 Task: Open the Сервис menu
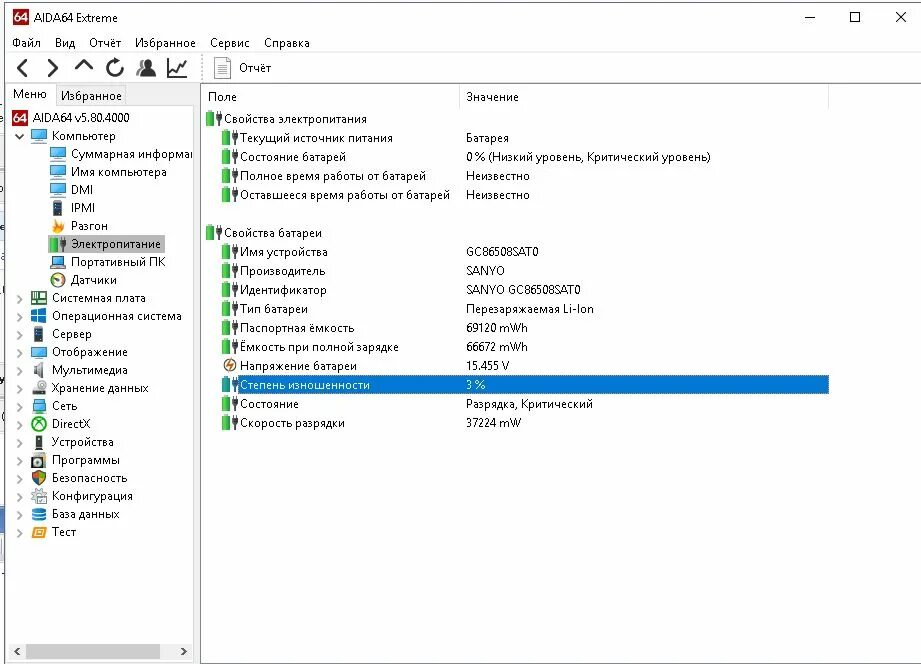pyautogui.click(x=229, y=42)
